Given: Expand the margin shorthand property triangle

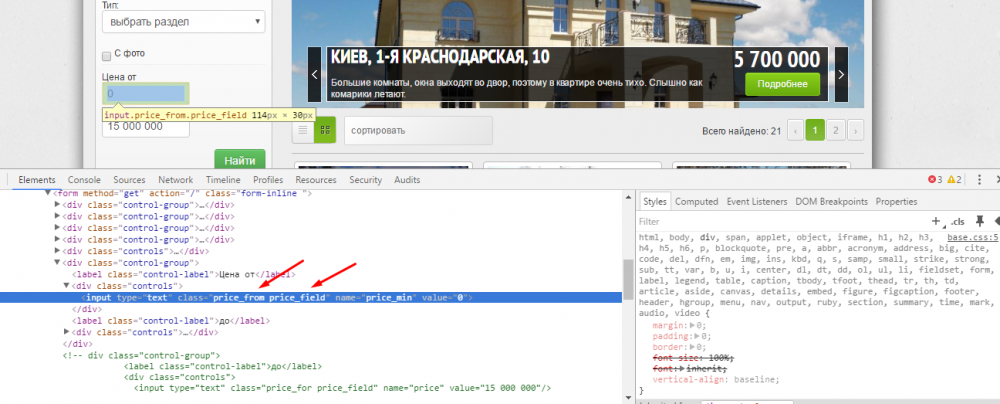Looking at the screenshot, I should 693,325.
